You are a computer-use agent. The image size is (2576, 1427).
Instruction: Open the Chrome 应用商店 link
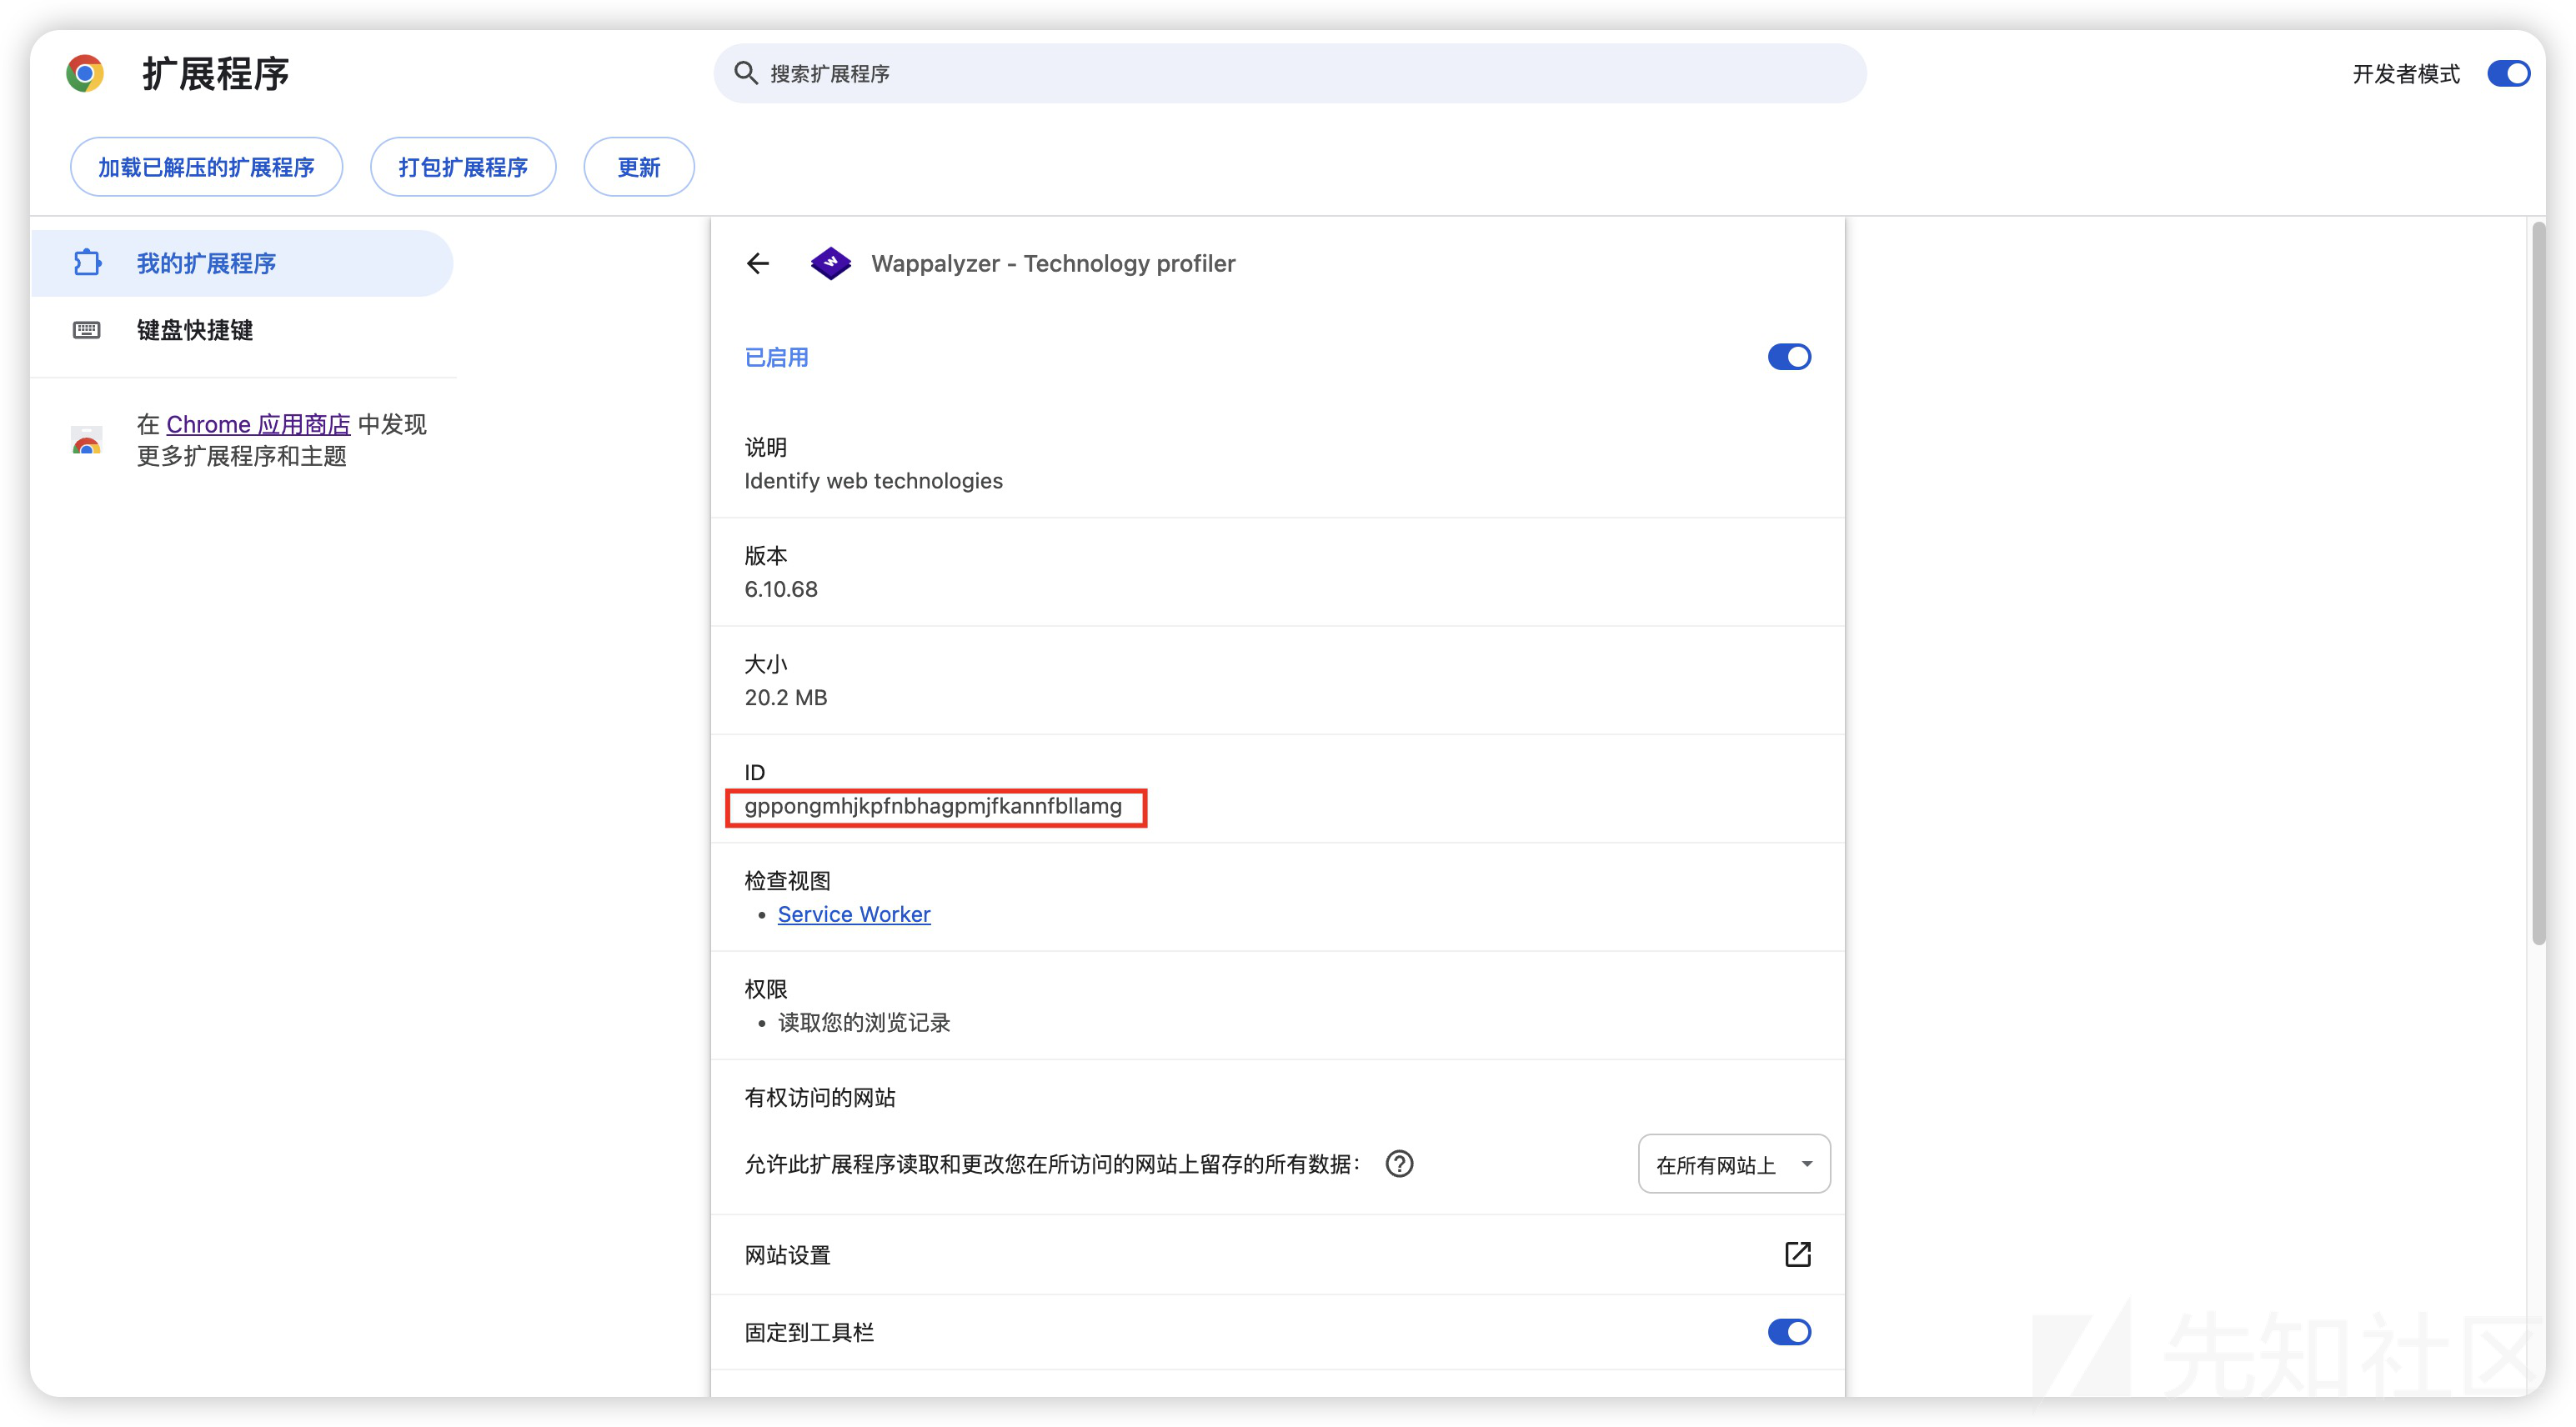click(x=258, y=424)
